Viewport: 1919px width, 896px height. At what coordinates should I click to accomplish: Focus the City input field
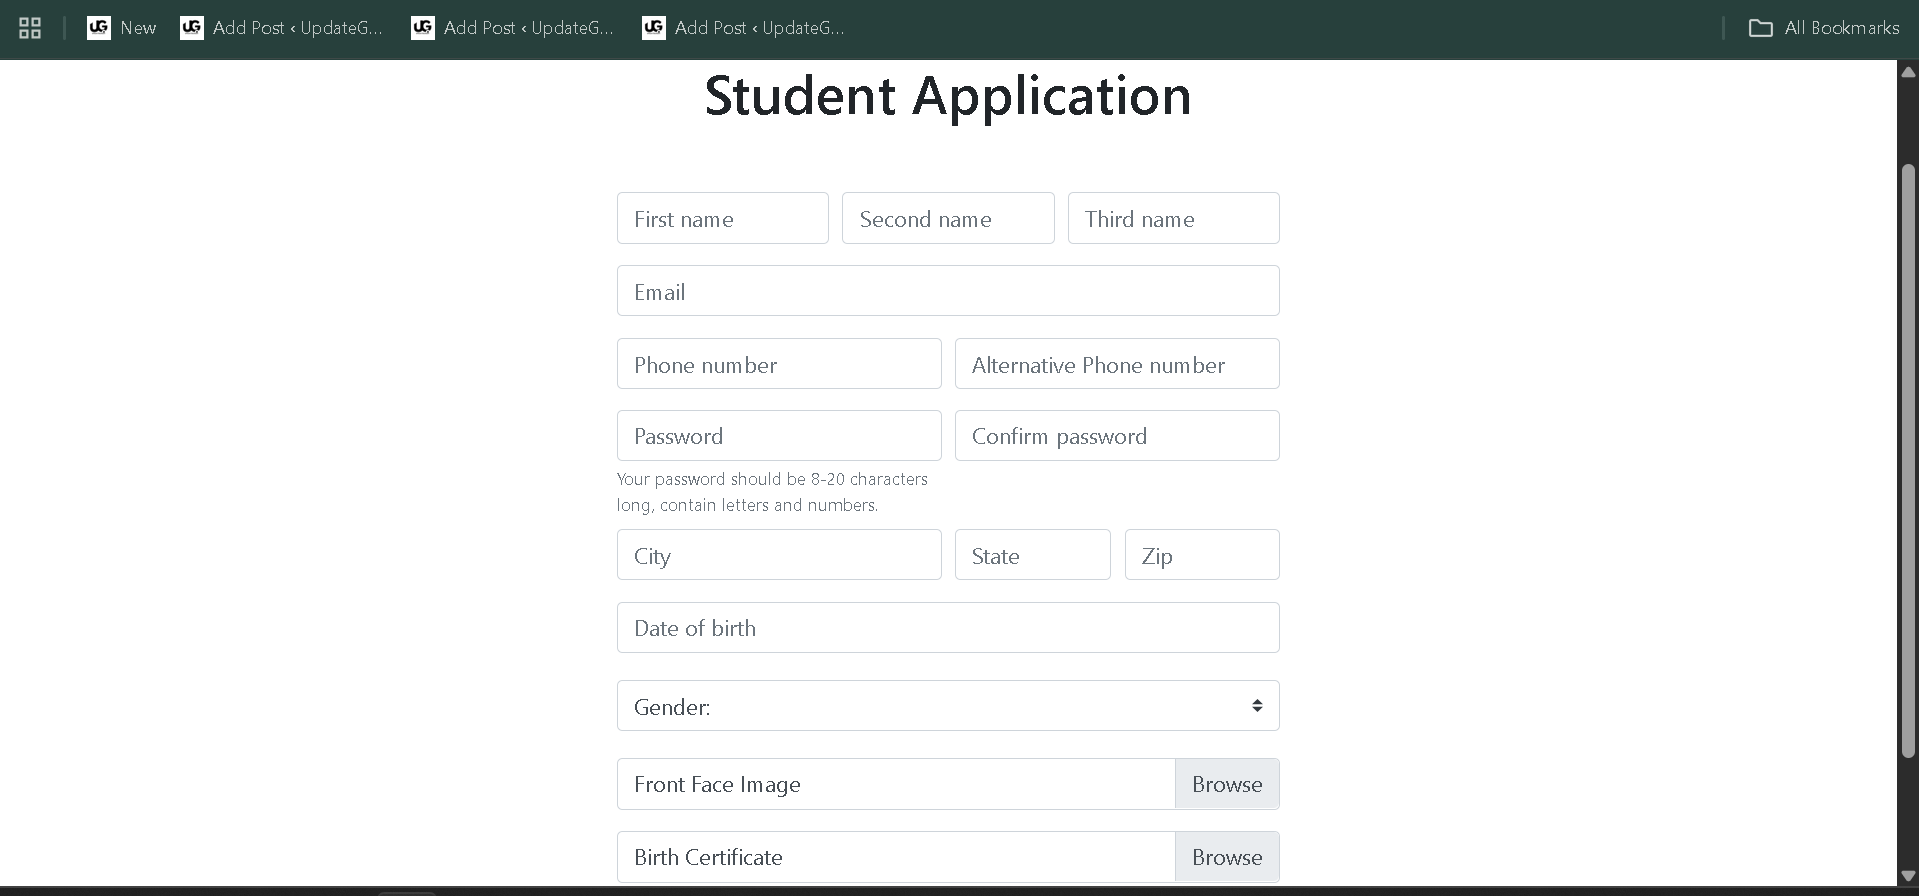(778, 555)
